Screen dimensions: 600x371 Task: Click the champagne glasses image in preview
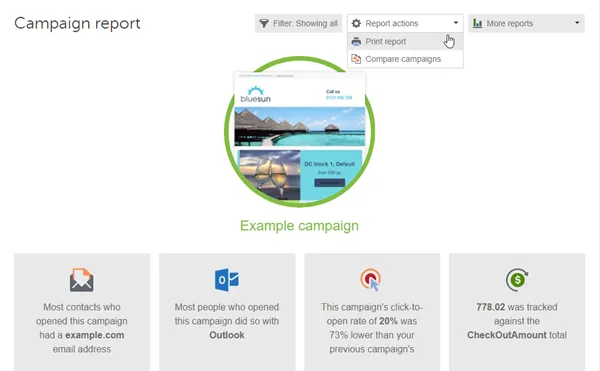click(270, 175)
